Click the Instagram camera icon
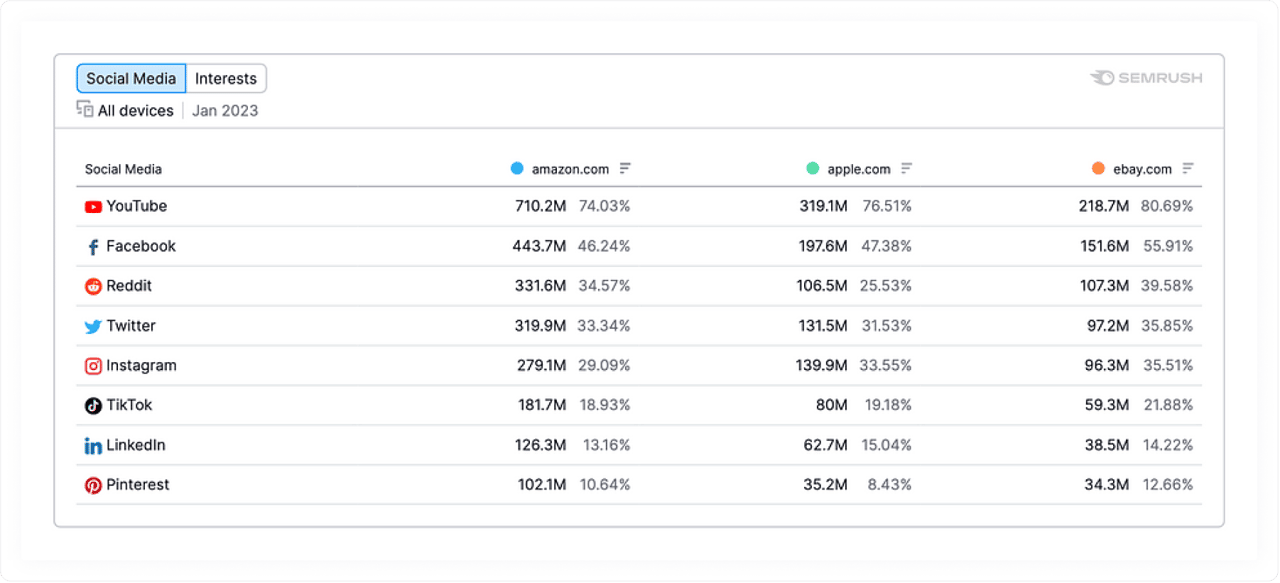 [92, 365]
